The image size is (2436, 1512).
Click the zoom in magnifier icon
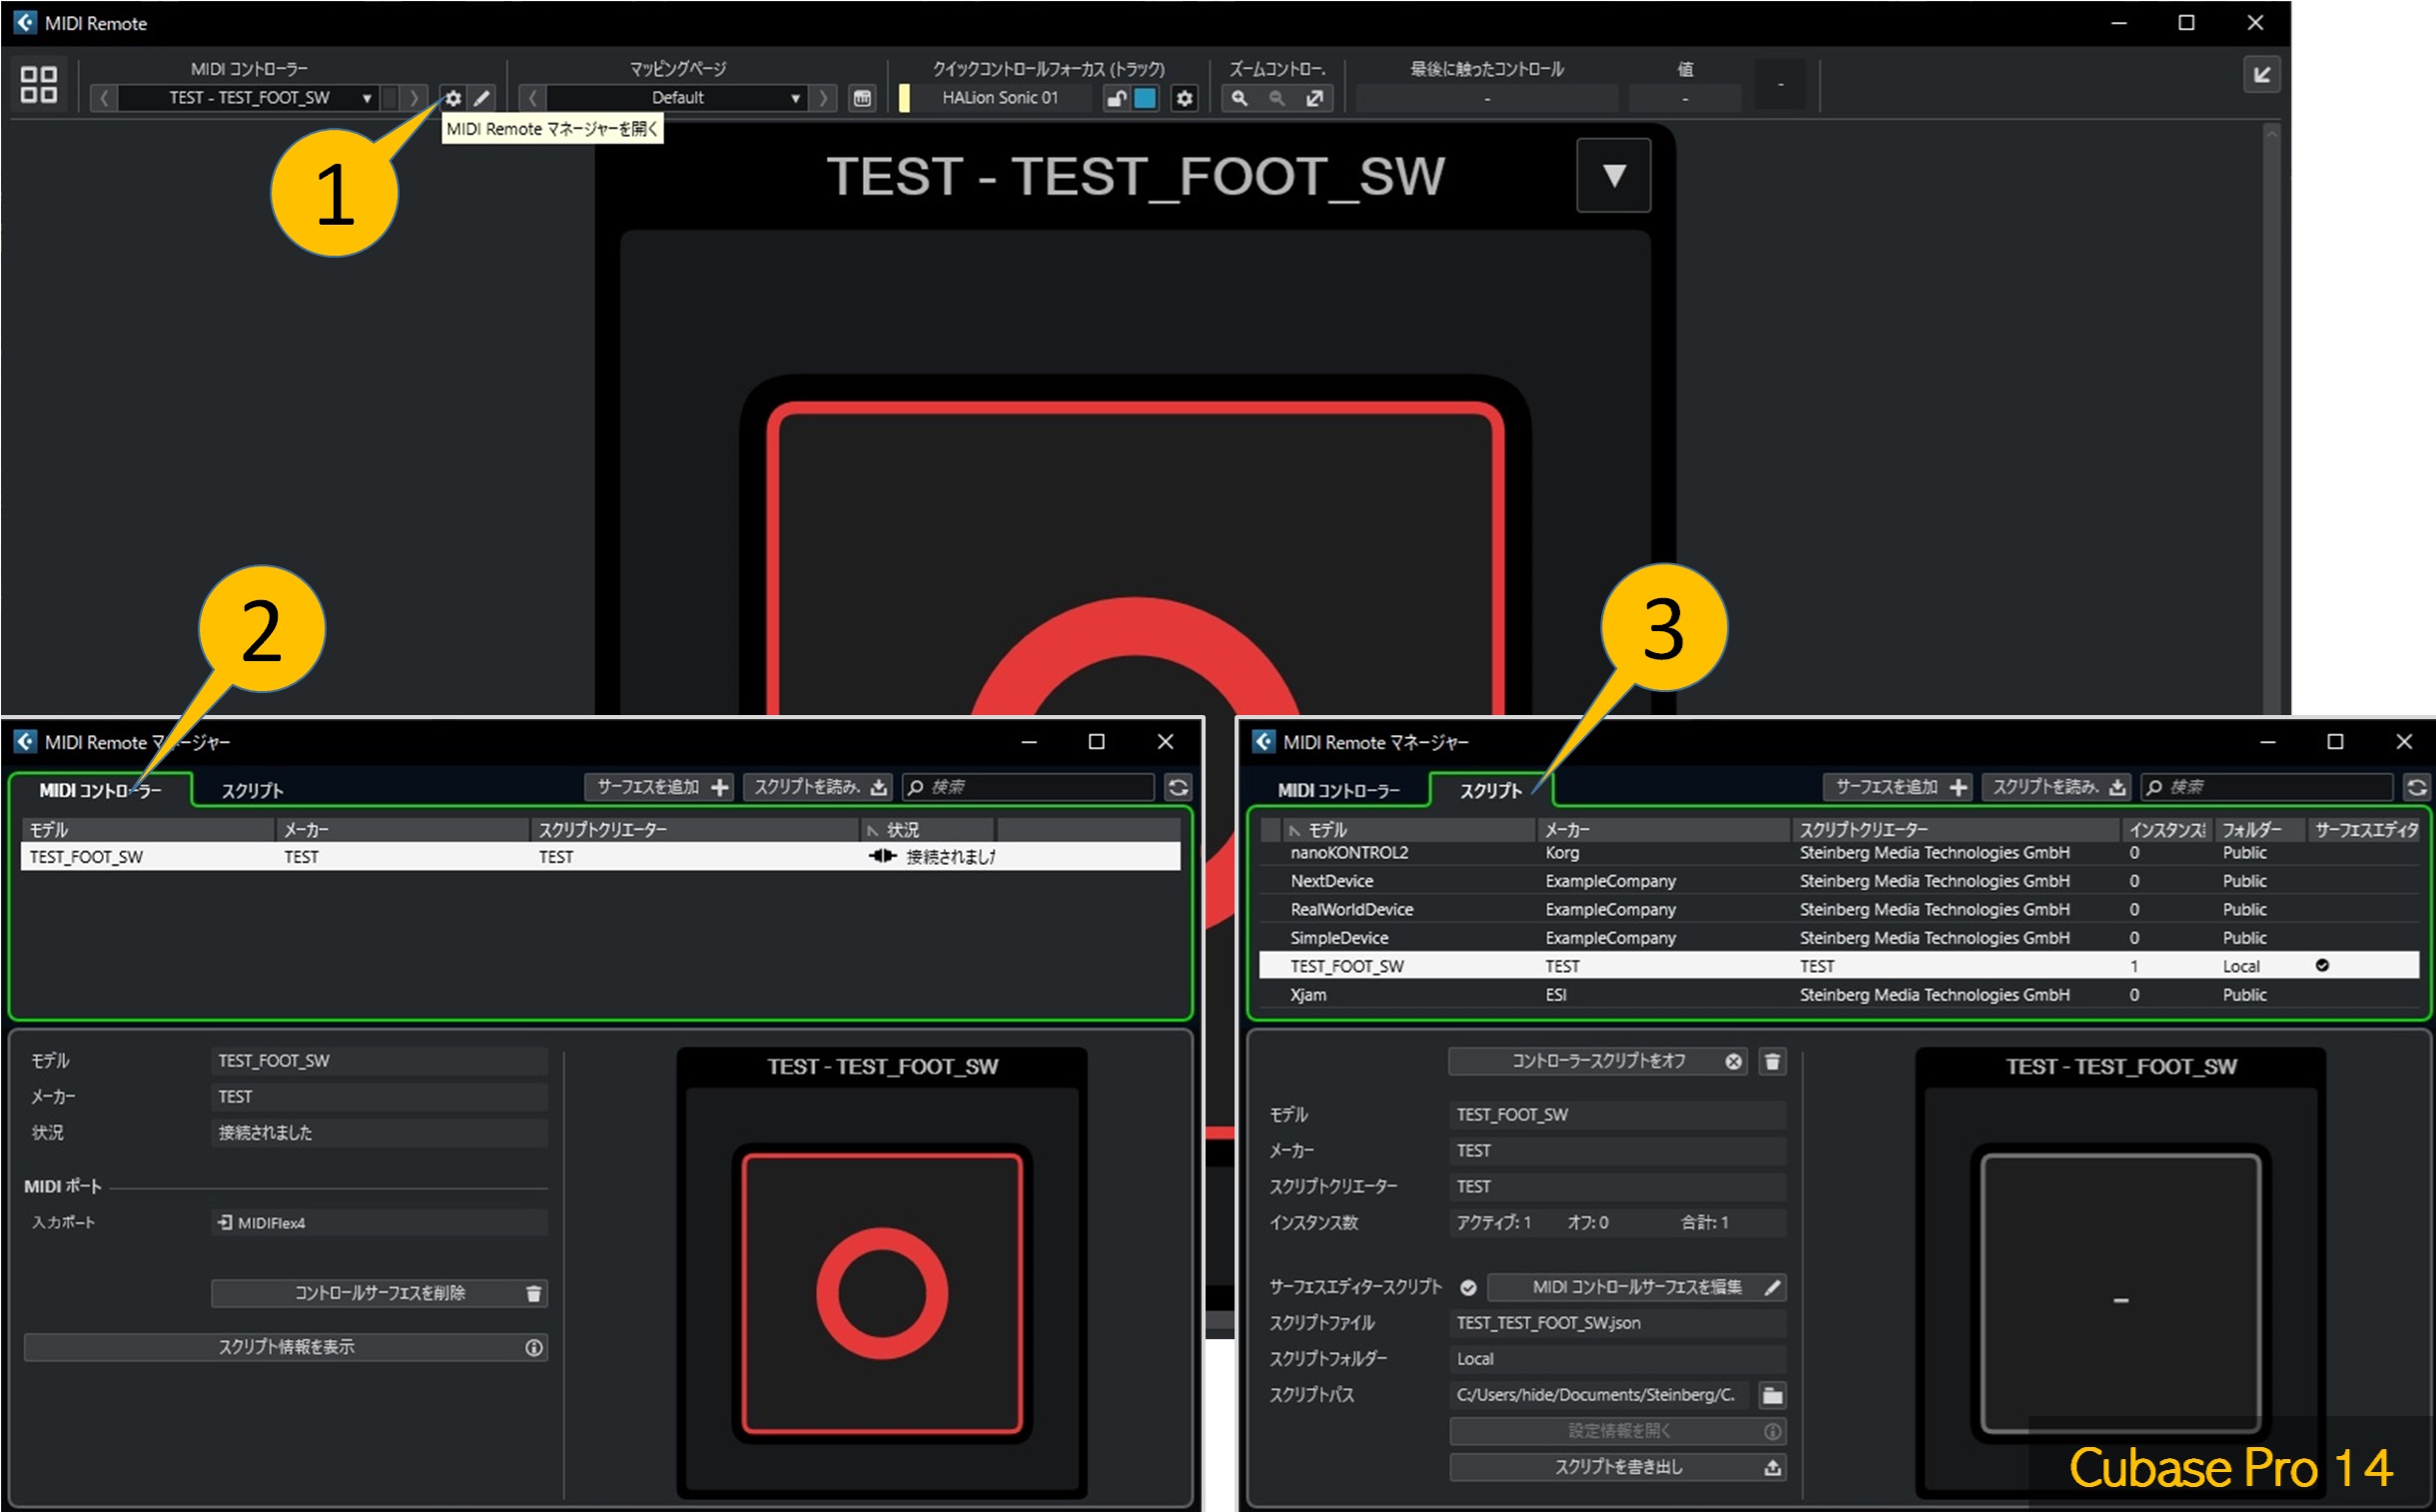coord(1240,98)
